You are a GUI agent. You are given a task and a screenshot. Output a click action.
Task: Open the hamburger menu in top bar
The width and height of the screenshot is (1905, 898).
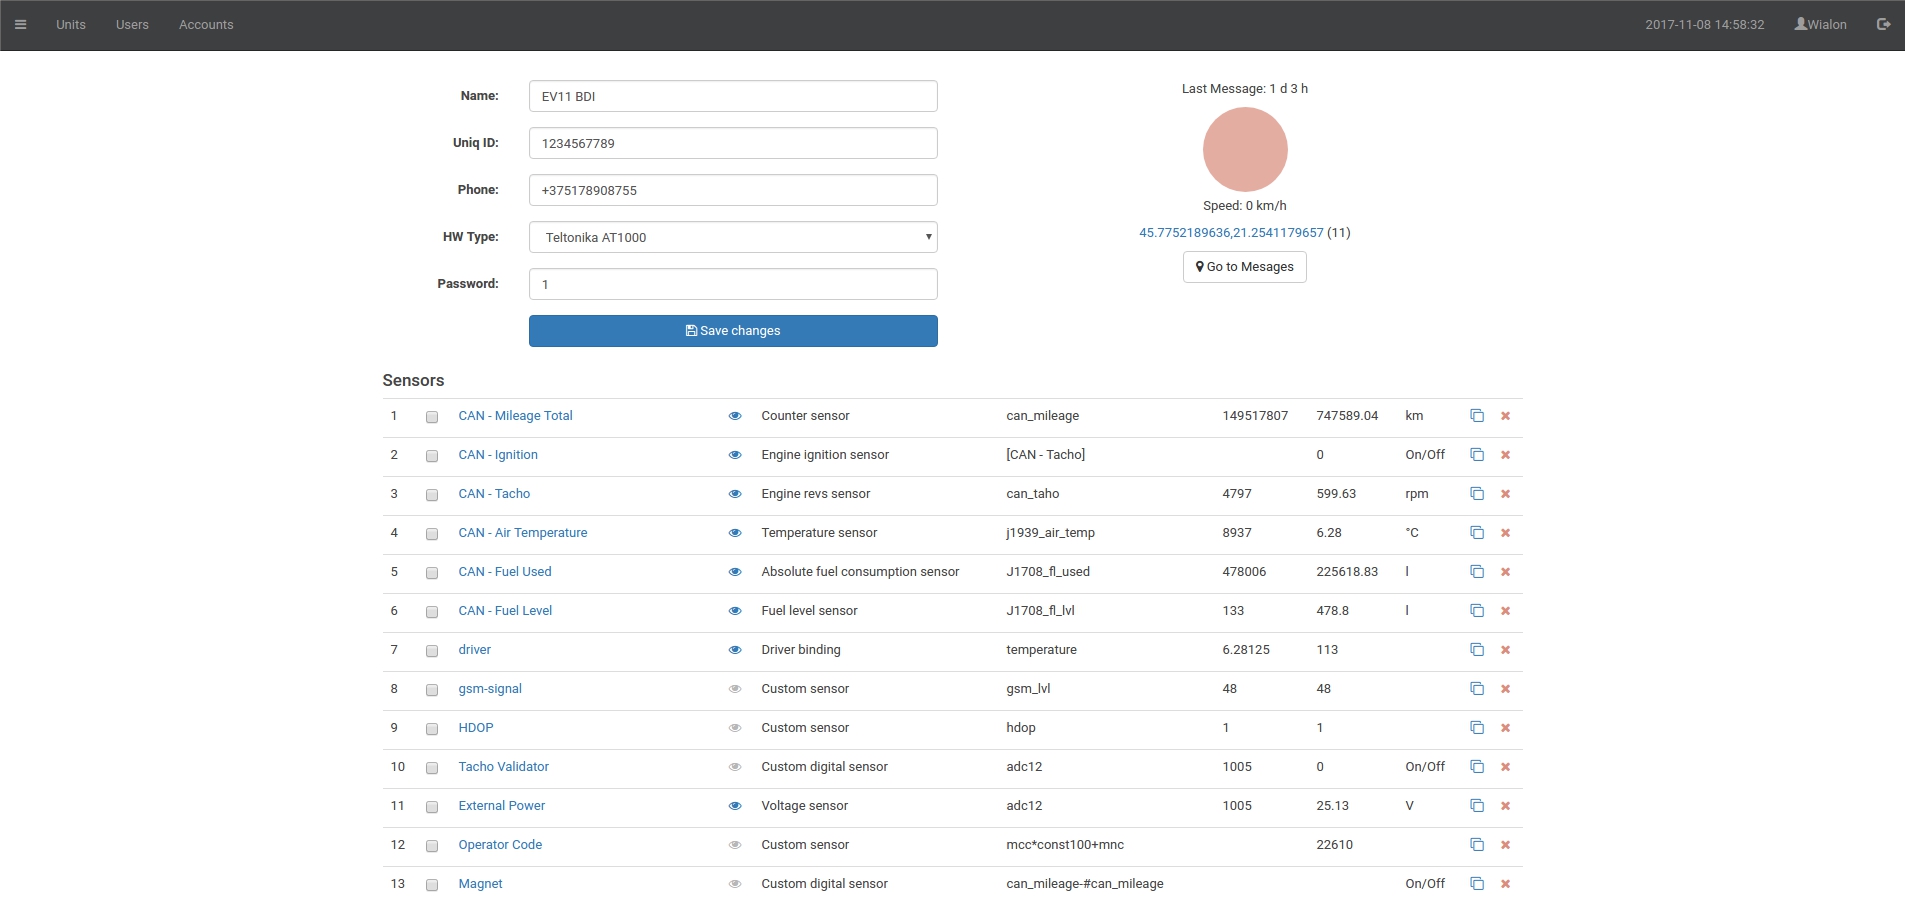(x=20, y=25)
